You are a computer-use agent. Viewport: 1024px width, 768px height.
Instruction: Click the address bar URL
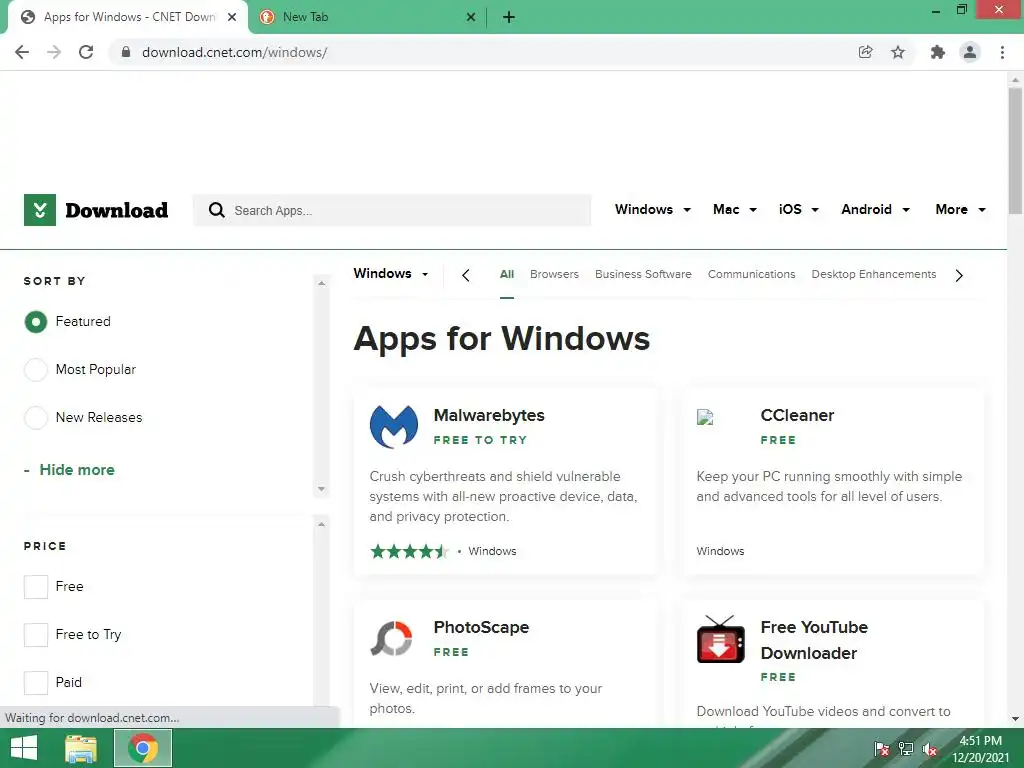click(x=234, y=52)
